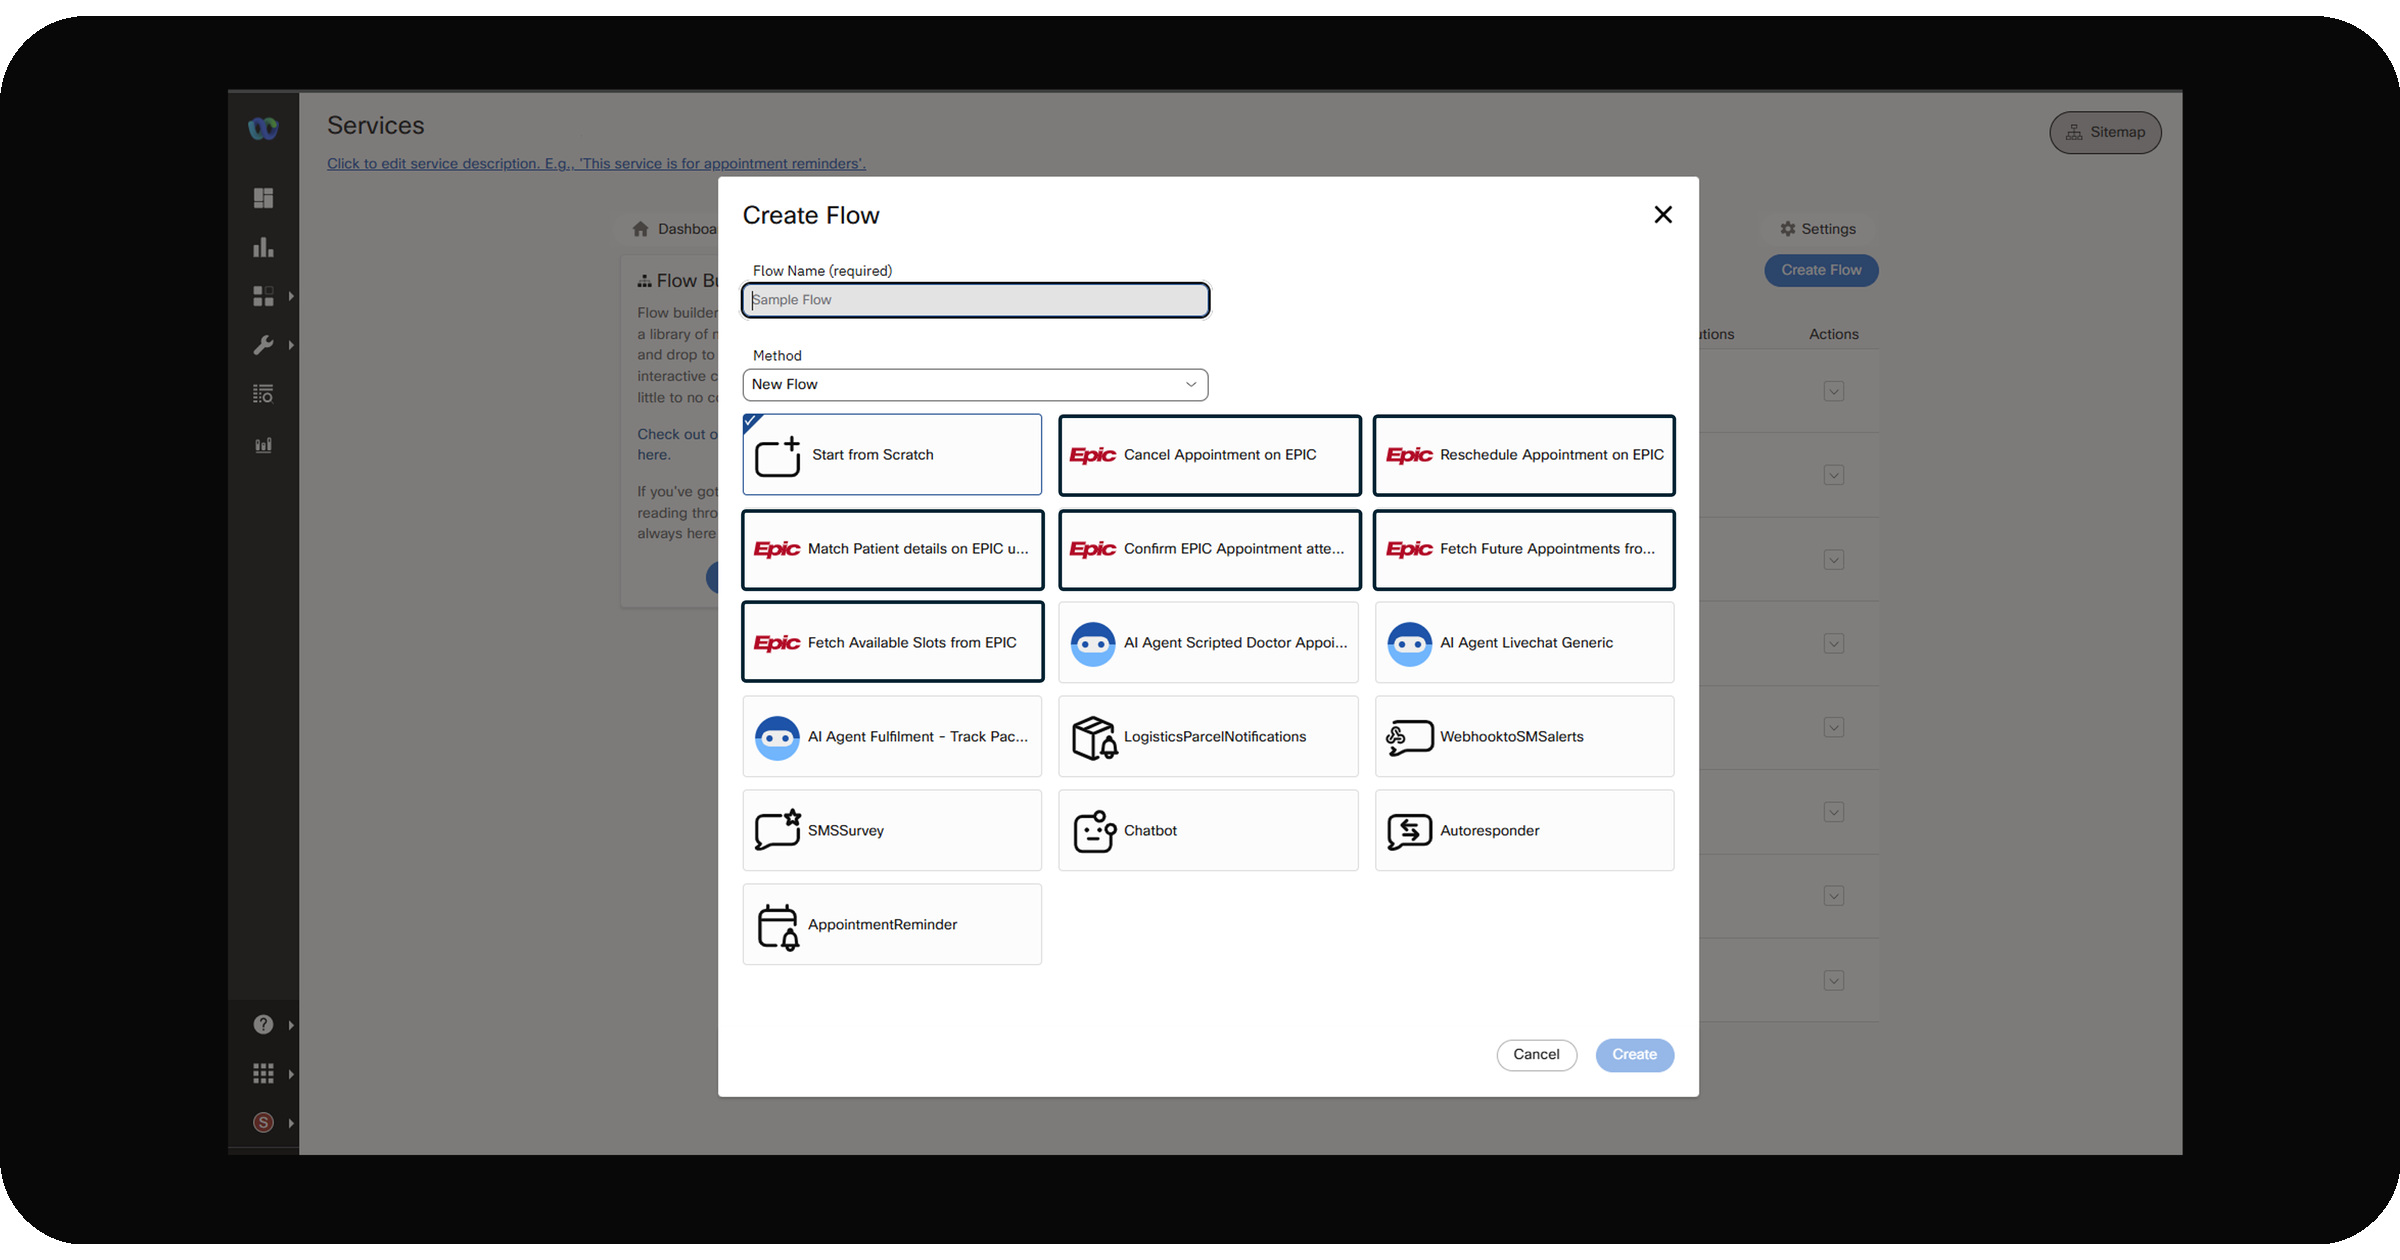Select the SMSSurvey template
The image size is (2400, 1260).
(x=892, y=831)
